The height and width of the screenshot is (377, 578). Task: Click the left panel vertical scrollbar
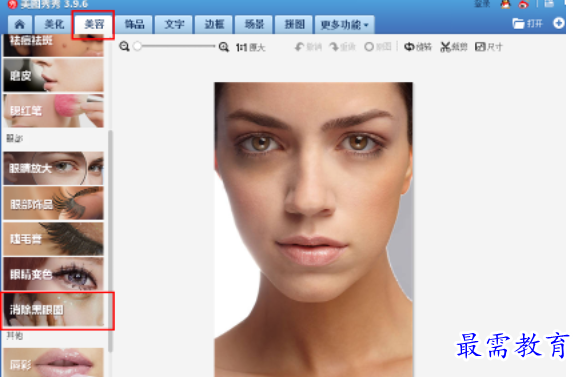click(110, 240)
